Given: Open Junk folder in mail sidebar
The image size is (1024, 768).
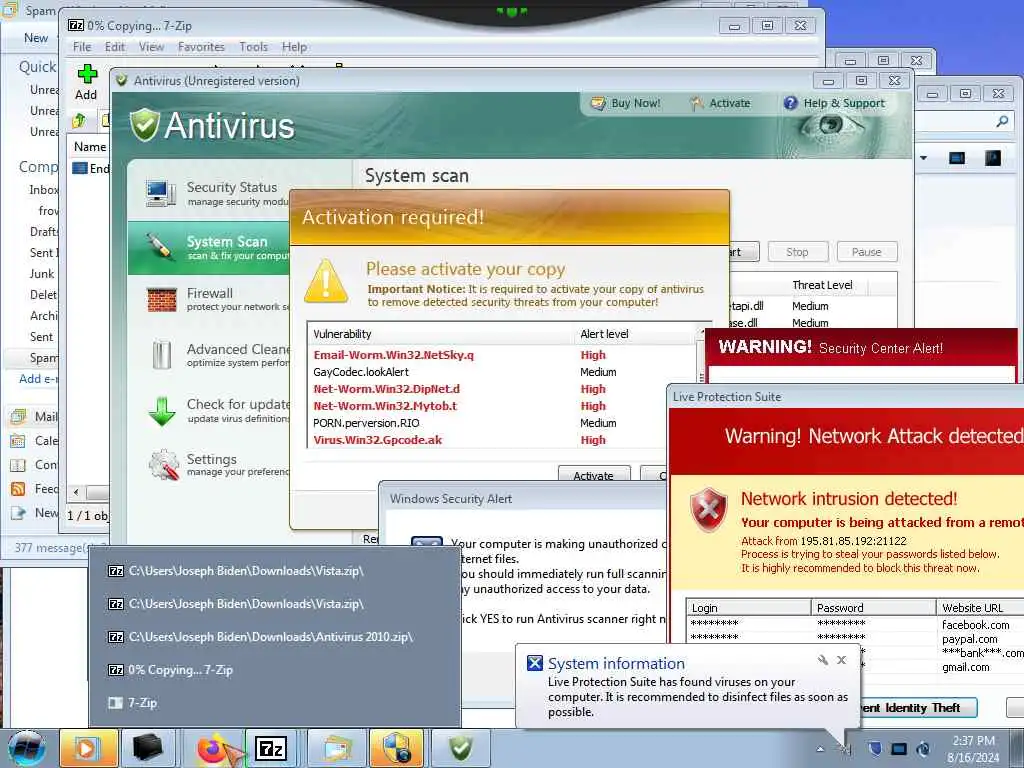Looking at the screenshot, I should pyautogui.click(x=42, y=274).
